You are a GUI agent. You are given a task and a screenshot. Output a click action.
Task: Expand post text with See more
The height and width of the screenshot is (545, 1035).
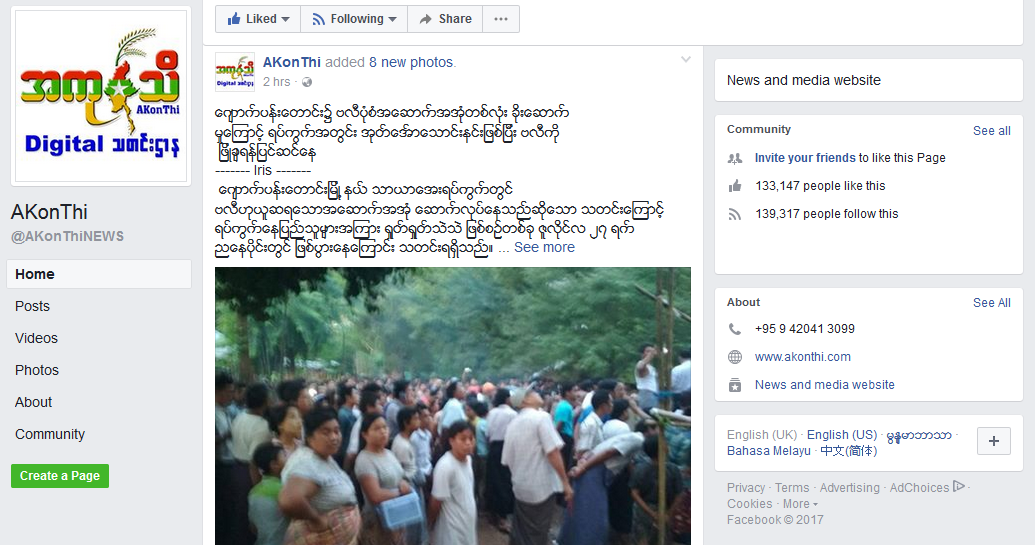(x=545, y=247)
